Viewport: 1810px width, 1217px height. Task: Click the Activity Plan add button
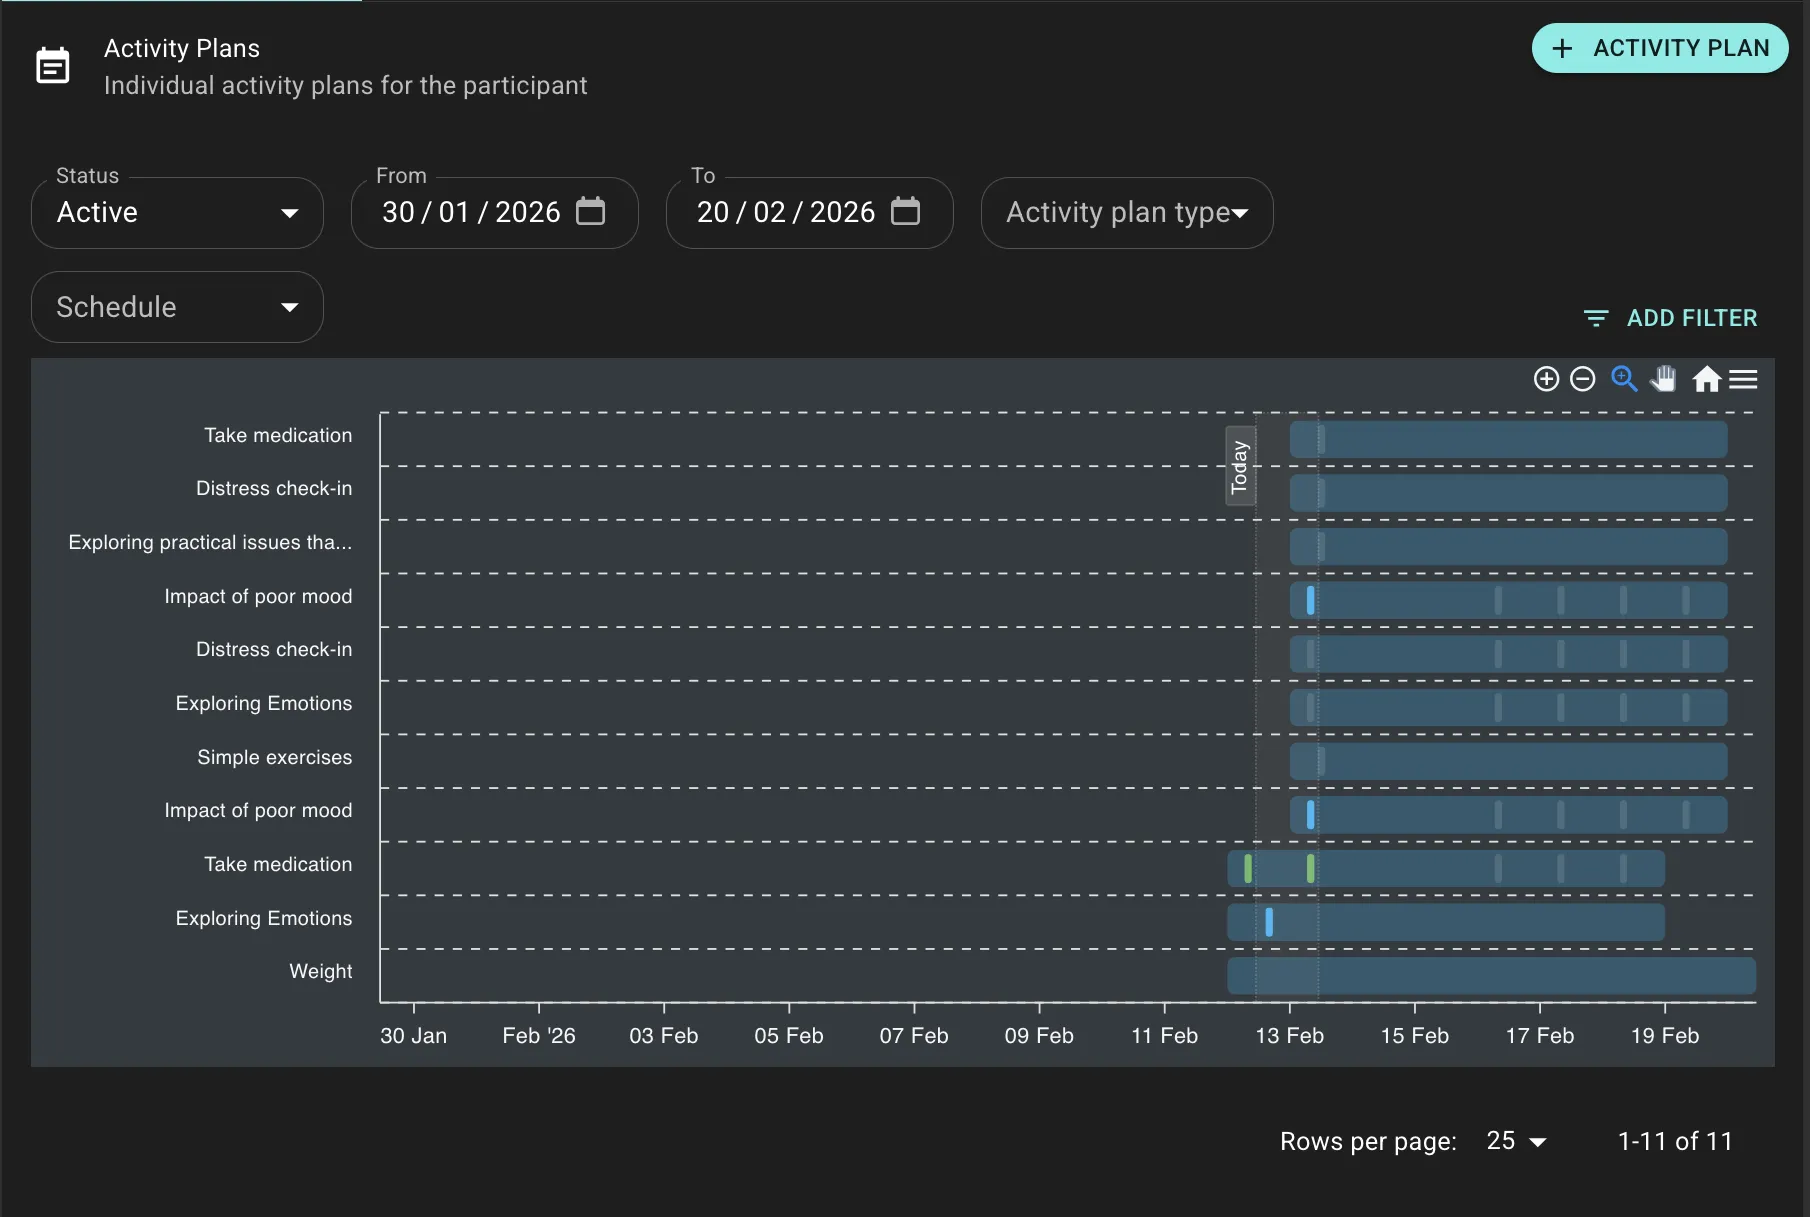point(1659,48)
